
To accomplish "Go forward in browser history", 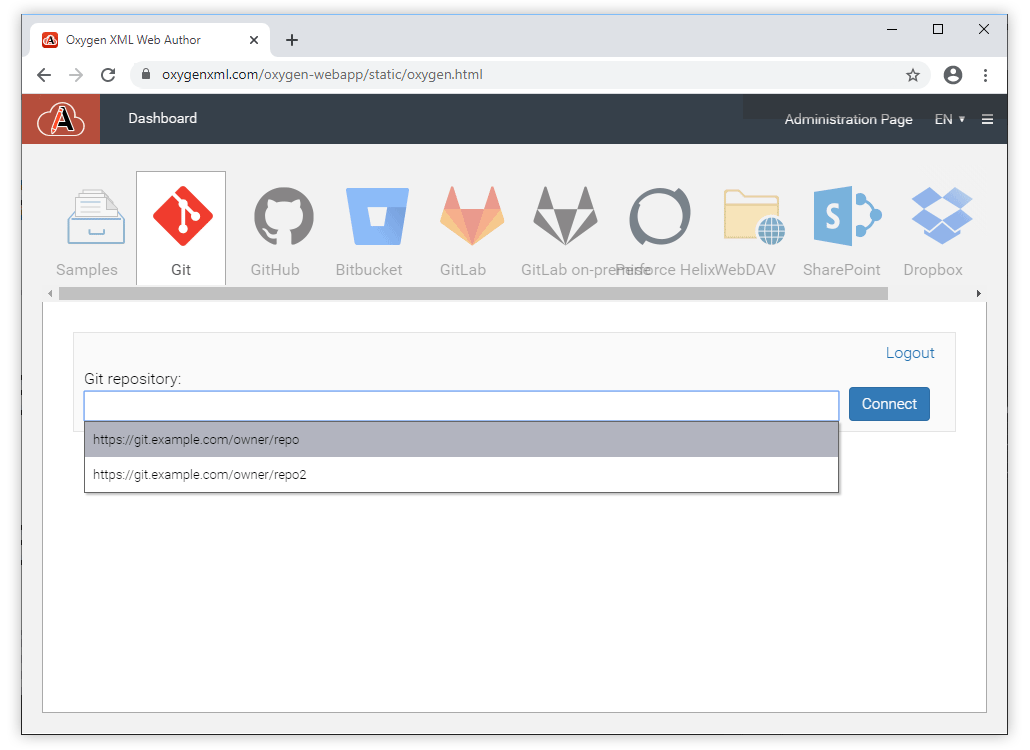I will (x=76, y=75).
